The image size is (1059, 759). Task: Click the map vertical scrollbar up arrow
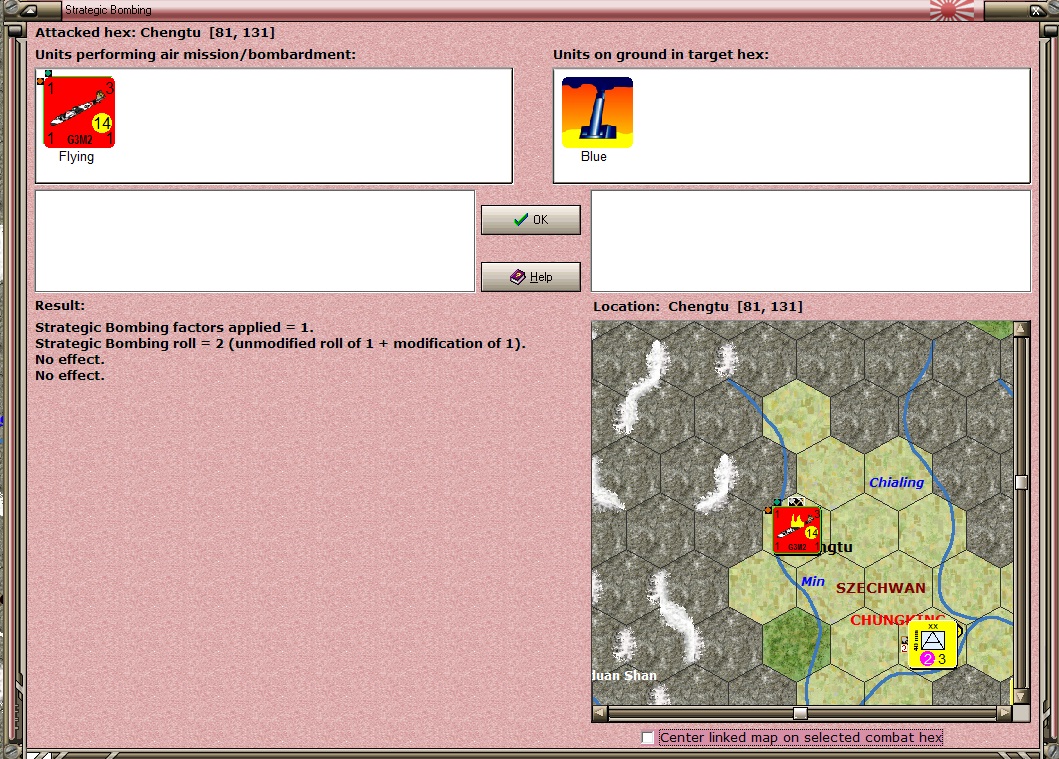point(1021,329)
